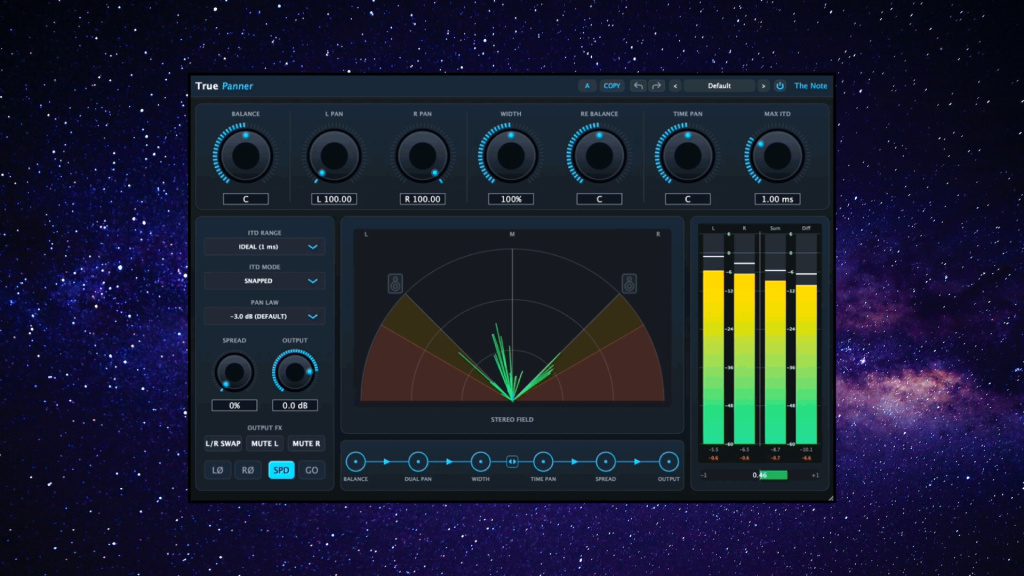
Task: Click the L 100.00 value field
Action: coord(334,199)
